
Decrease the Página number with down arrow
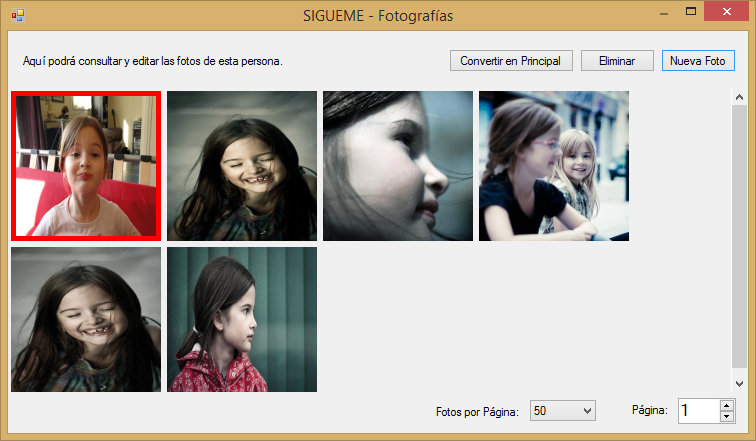[x=727, y=416]
